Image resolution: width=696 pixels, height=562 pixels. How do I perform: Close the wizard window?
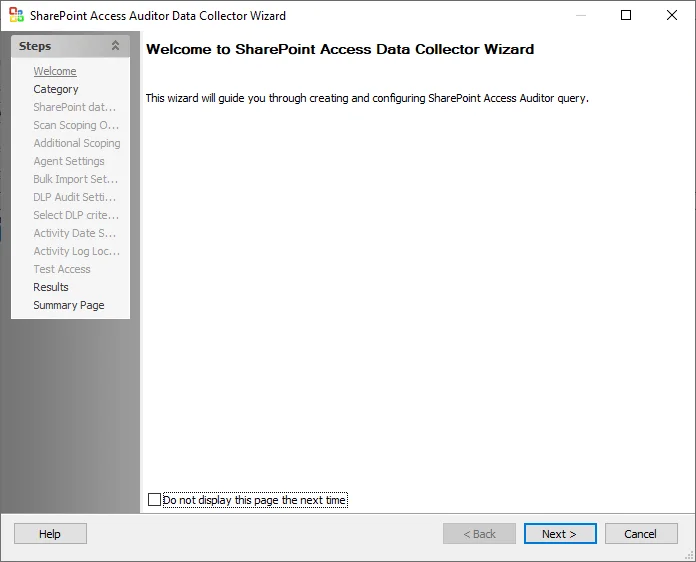[672, 15]
